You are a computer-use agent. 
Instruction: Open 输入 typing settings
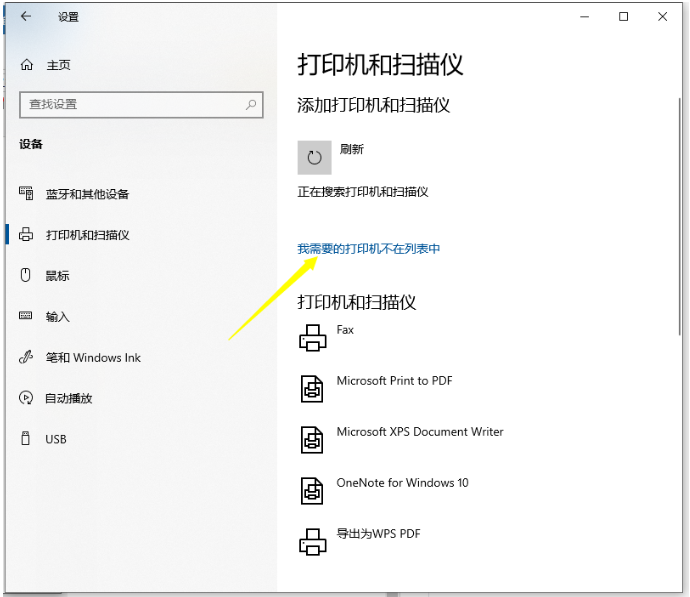(x=57, y=317)
